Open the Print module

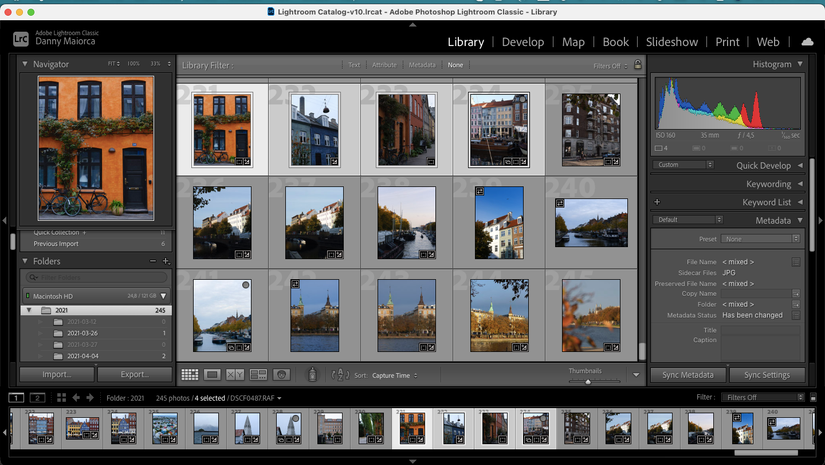point(727,42)
